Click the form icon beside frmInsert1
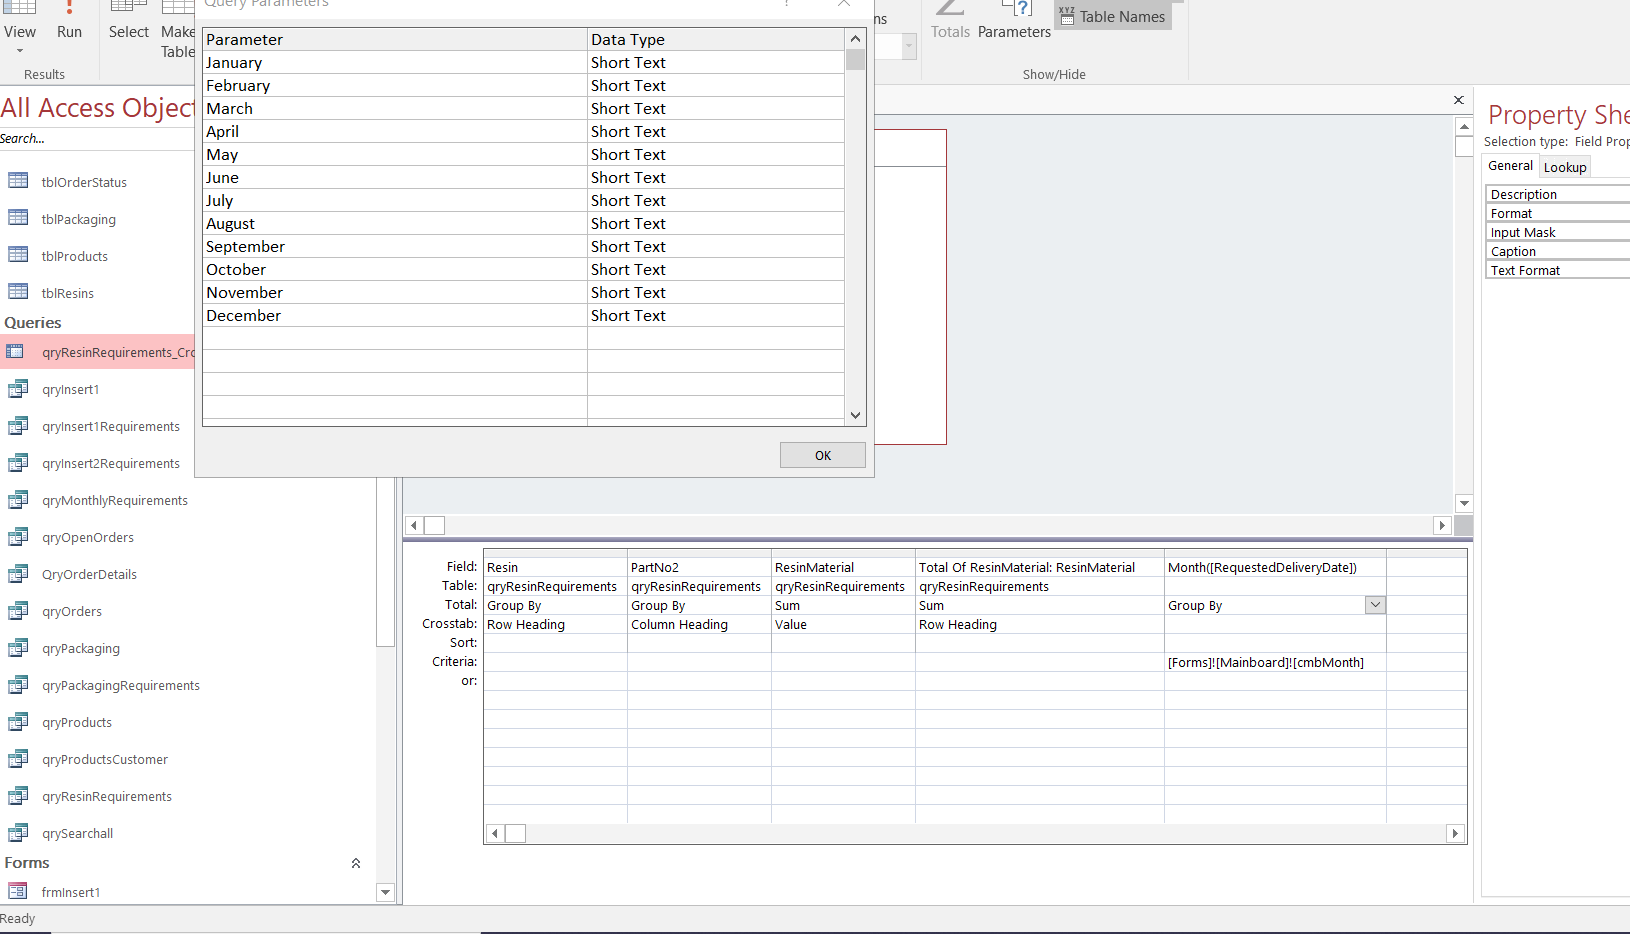Screen dimensions: 1630x934 (x=18, y=891)
